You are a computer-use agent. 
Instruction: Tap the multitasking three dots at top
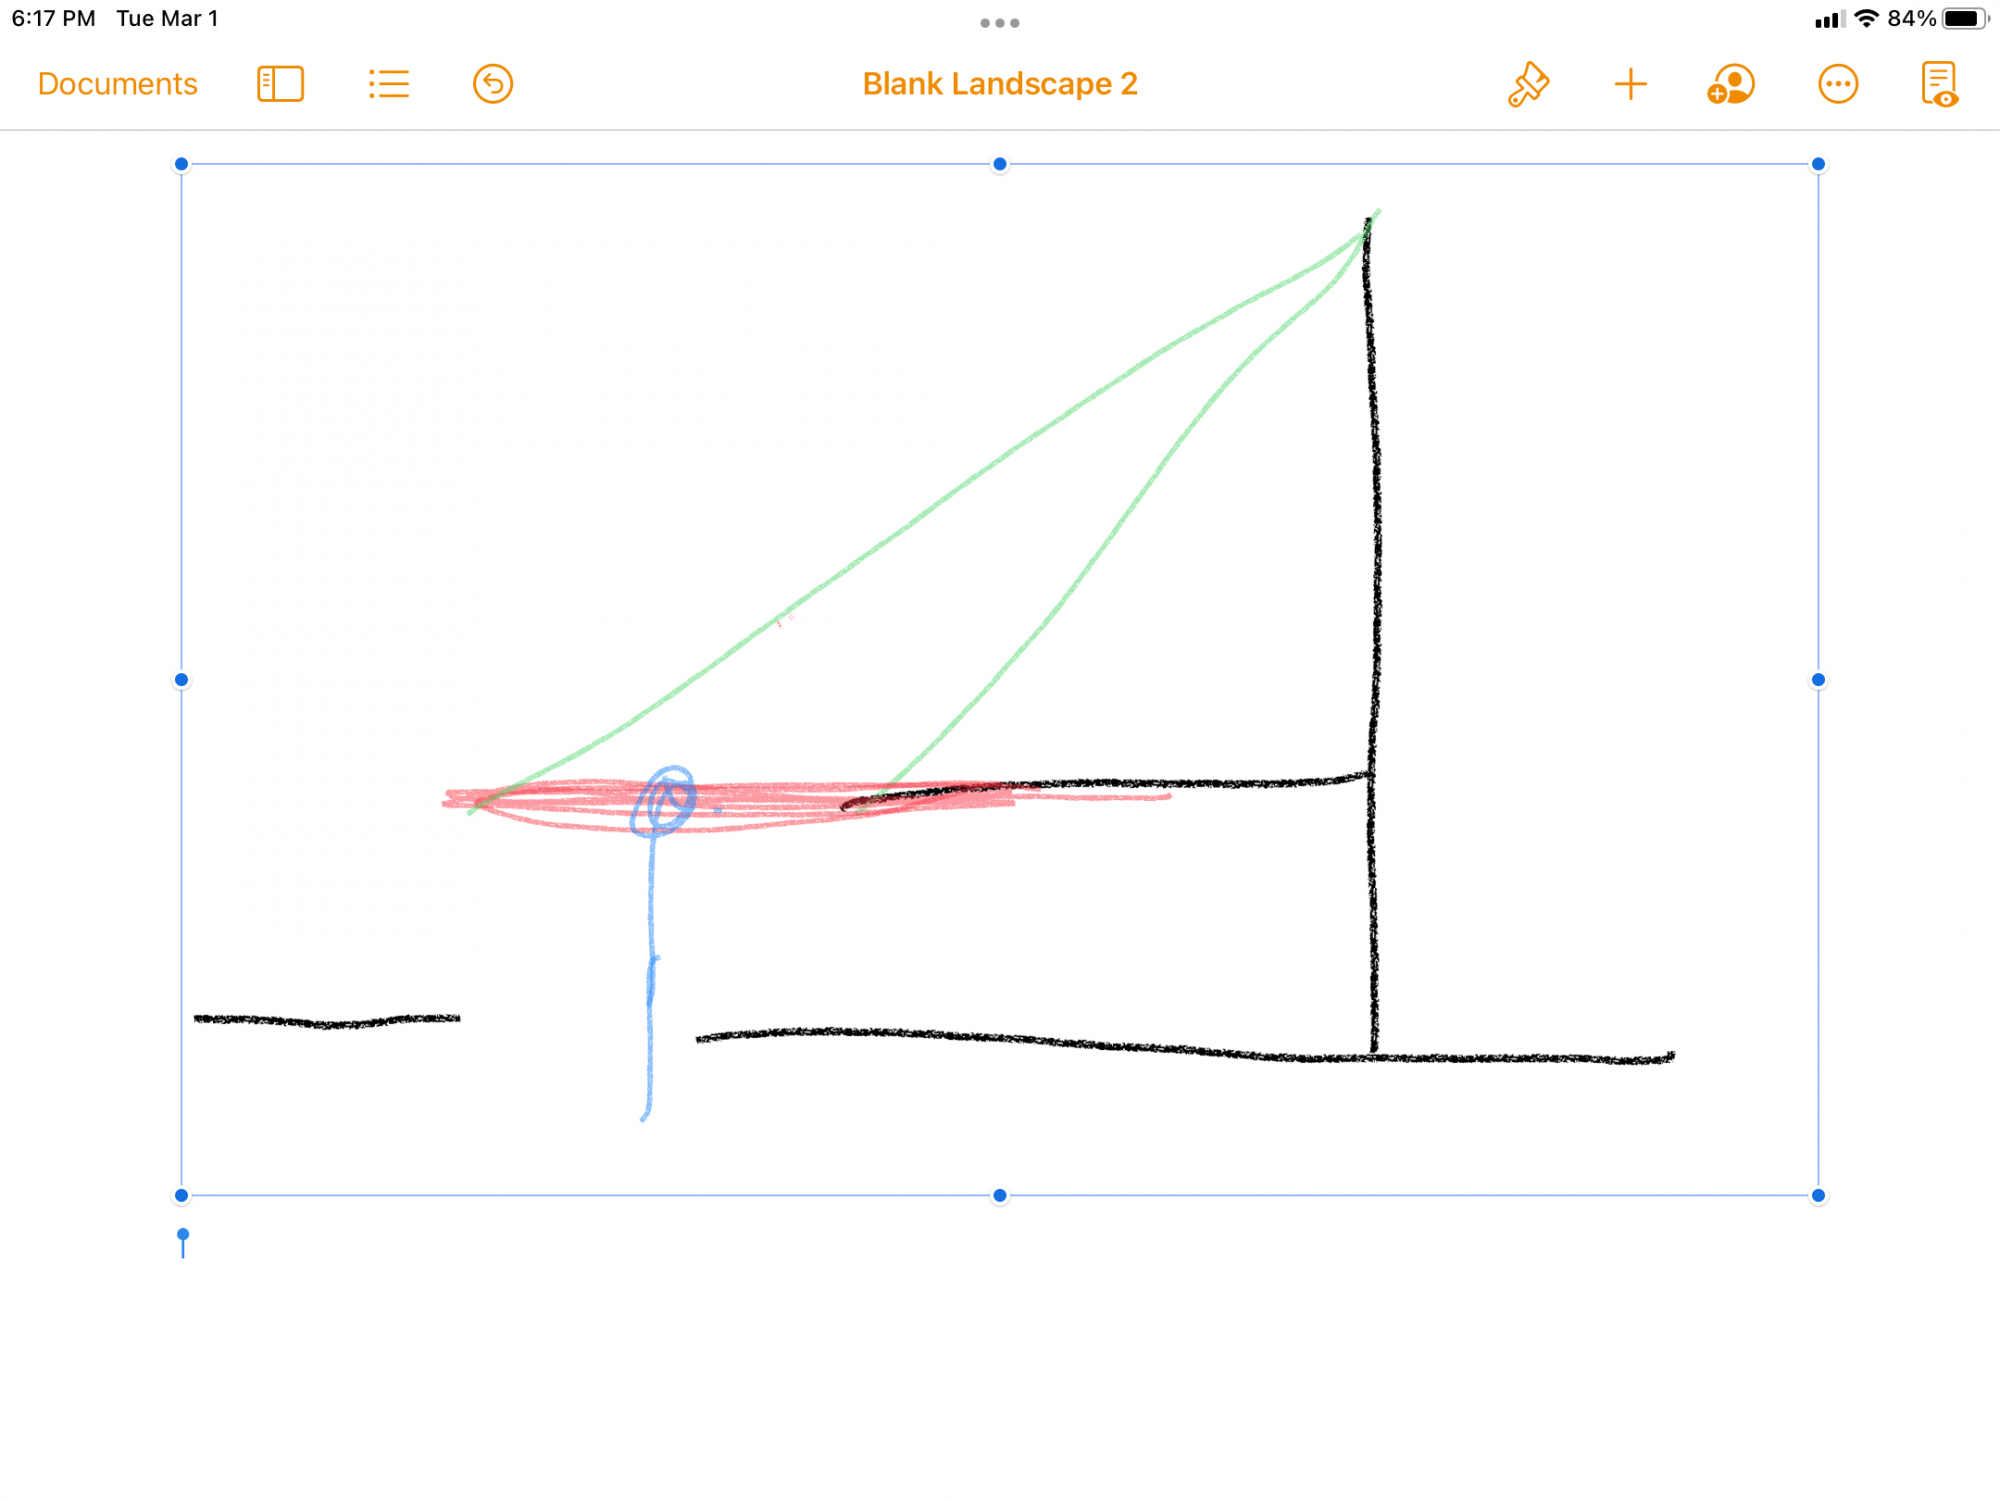click(1000, 23)
